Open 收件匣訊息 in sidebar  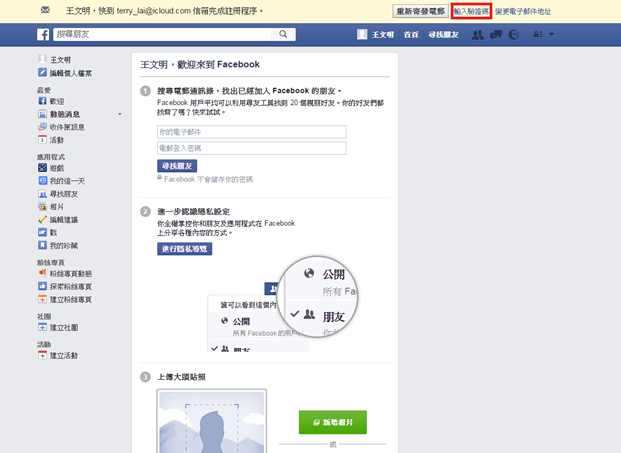pyautogui.click(x=61, y=127)
